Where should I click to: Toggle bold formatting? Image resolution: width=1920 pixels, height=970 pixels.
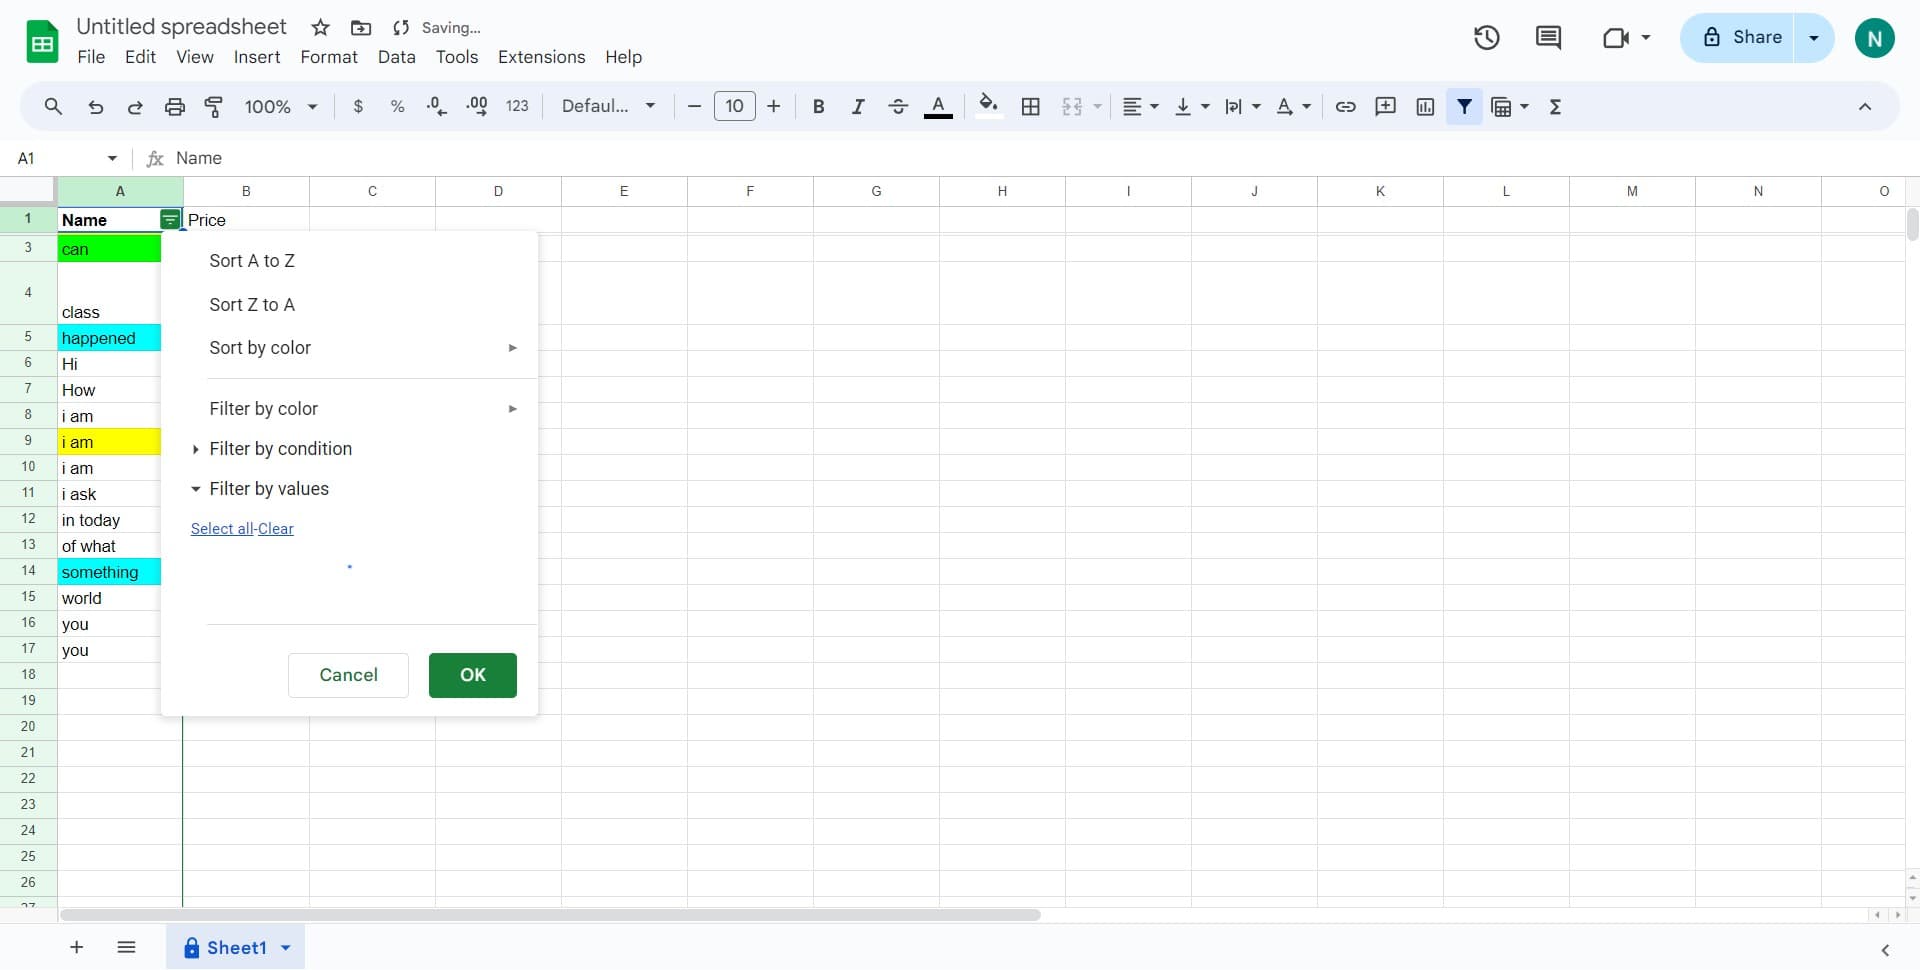coord(818,106)
